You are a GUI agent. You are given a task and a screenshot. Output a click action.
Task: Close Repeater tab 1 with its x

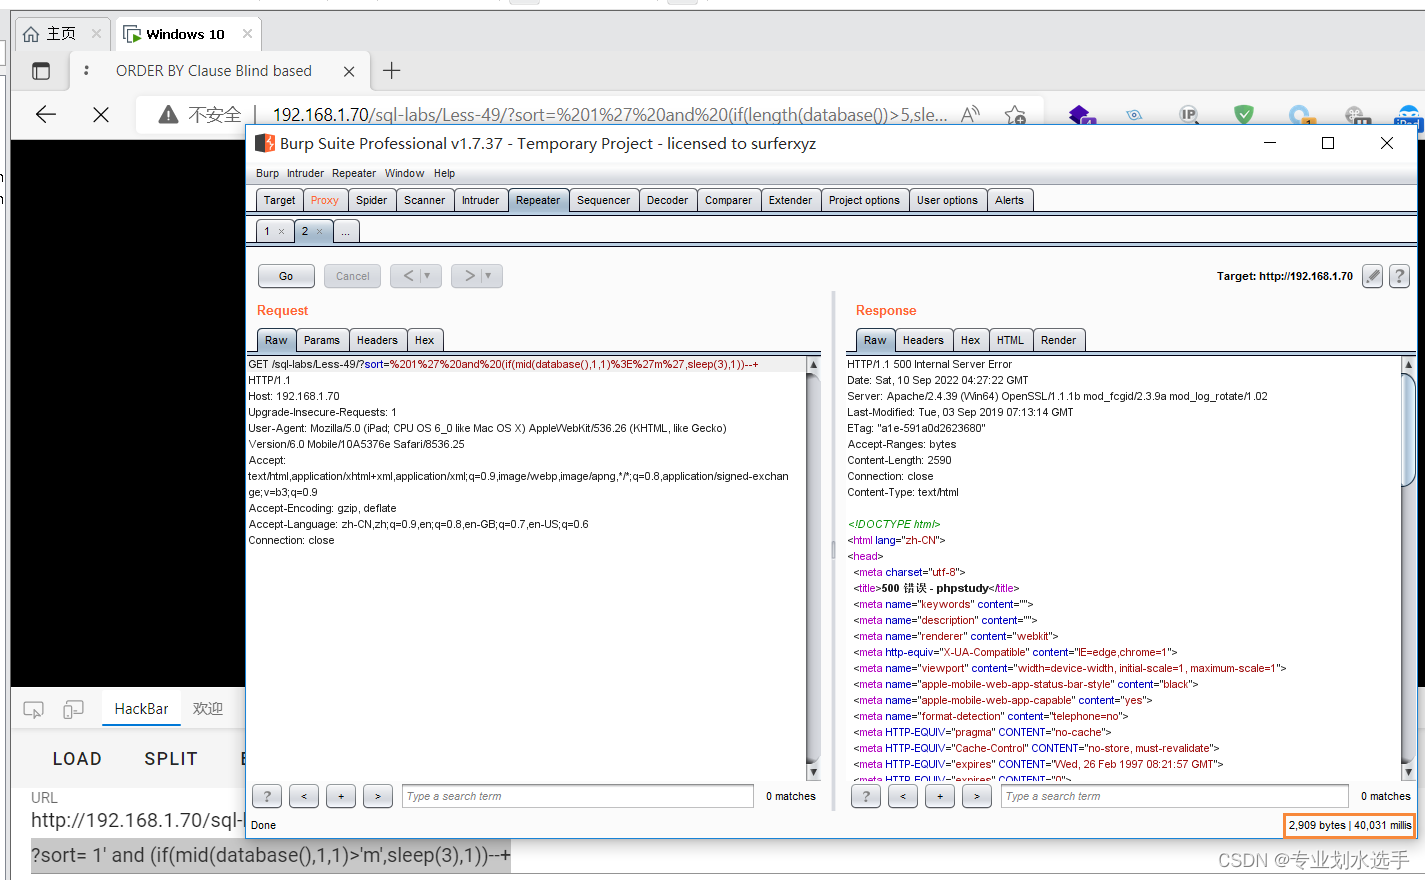tap(282, 231)
